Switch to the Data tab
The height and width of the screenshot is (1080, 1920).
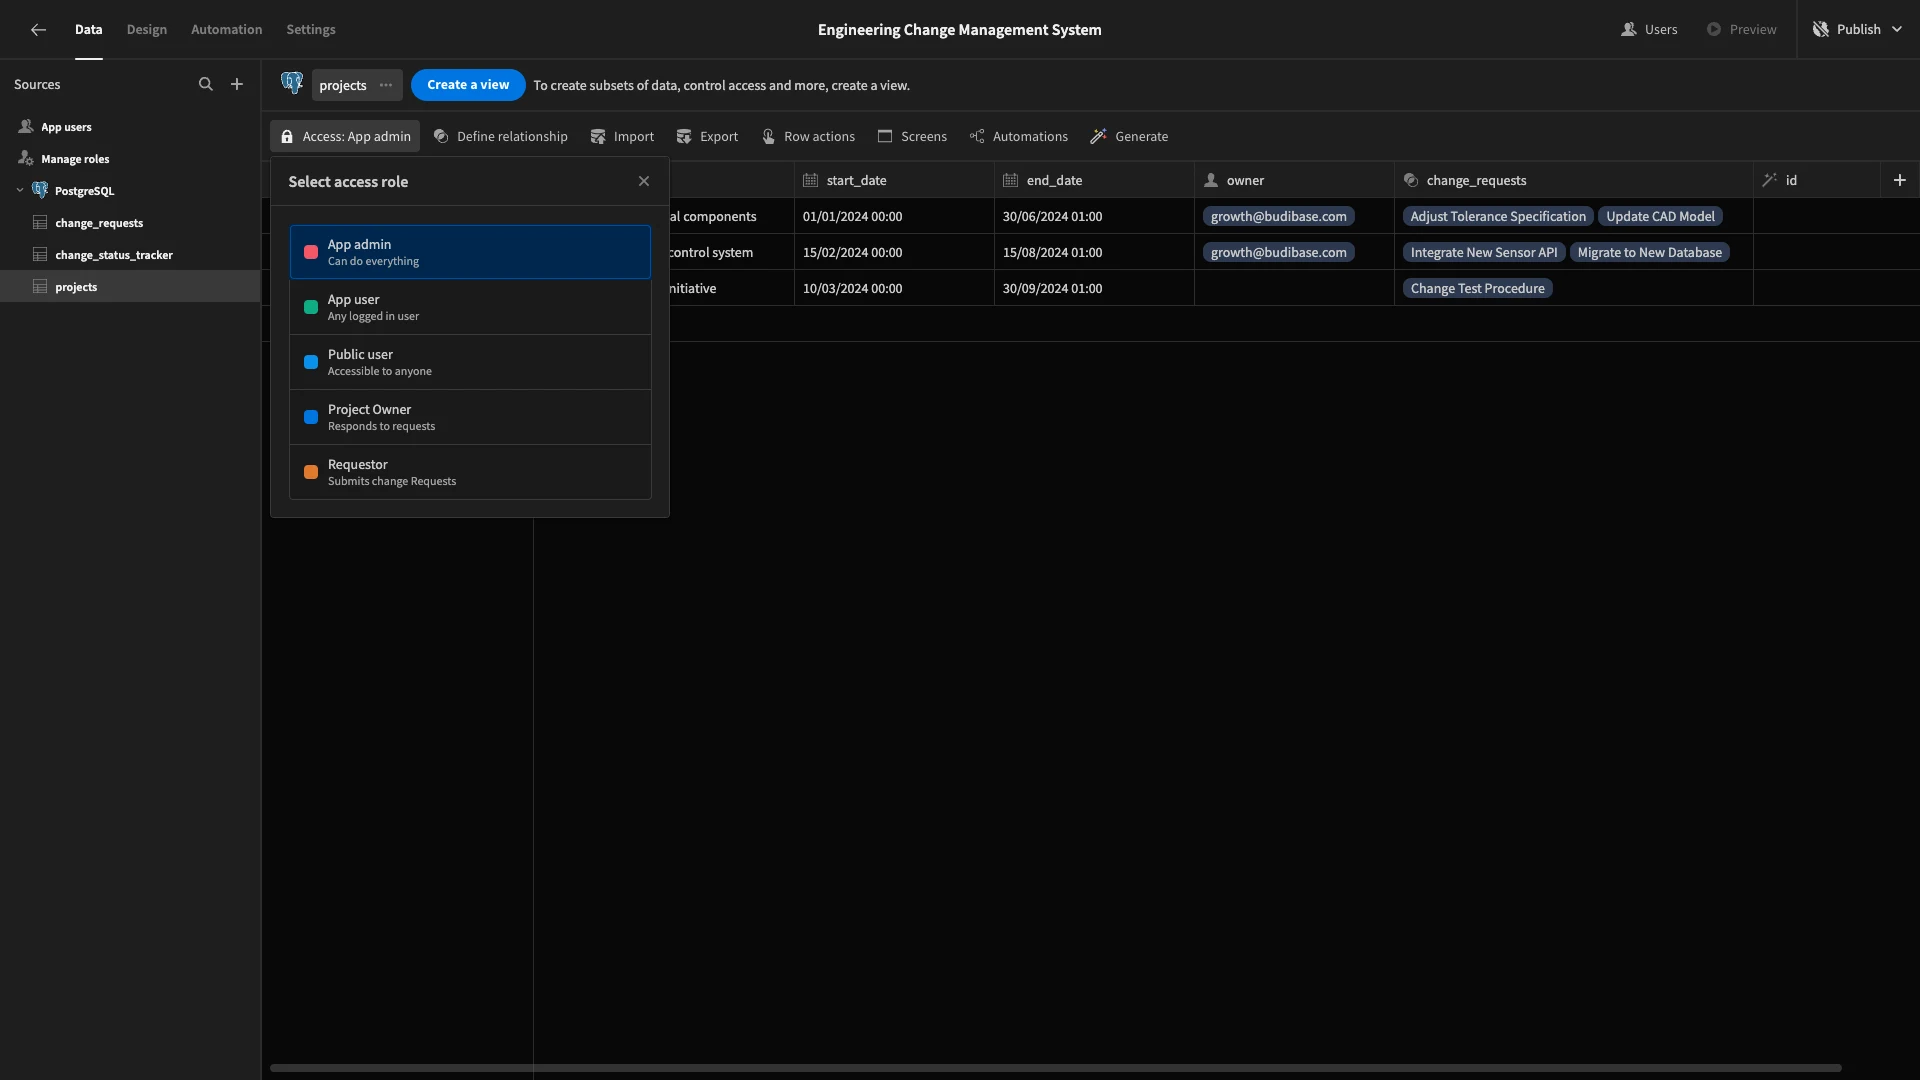(88, 30)
